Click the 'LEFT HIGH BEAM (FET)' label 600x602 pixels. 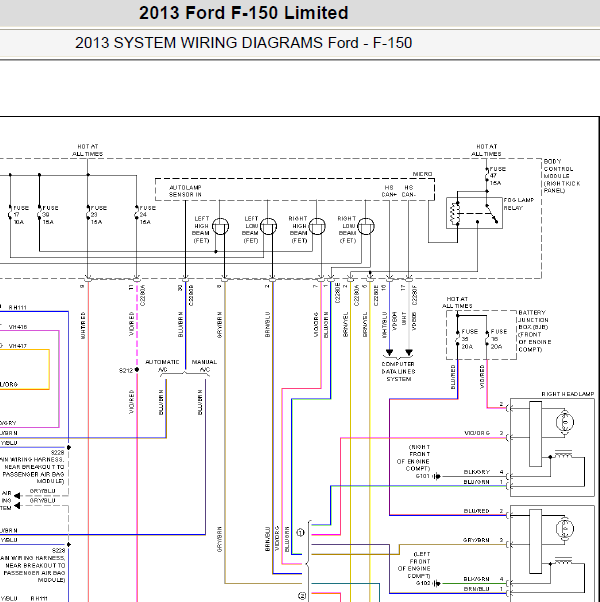(201, 230)
